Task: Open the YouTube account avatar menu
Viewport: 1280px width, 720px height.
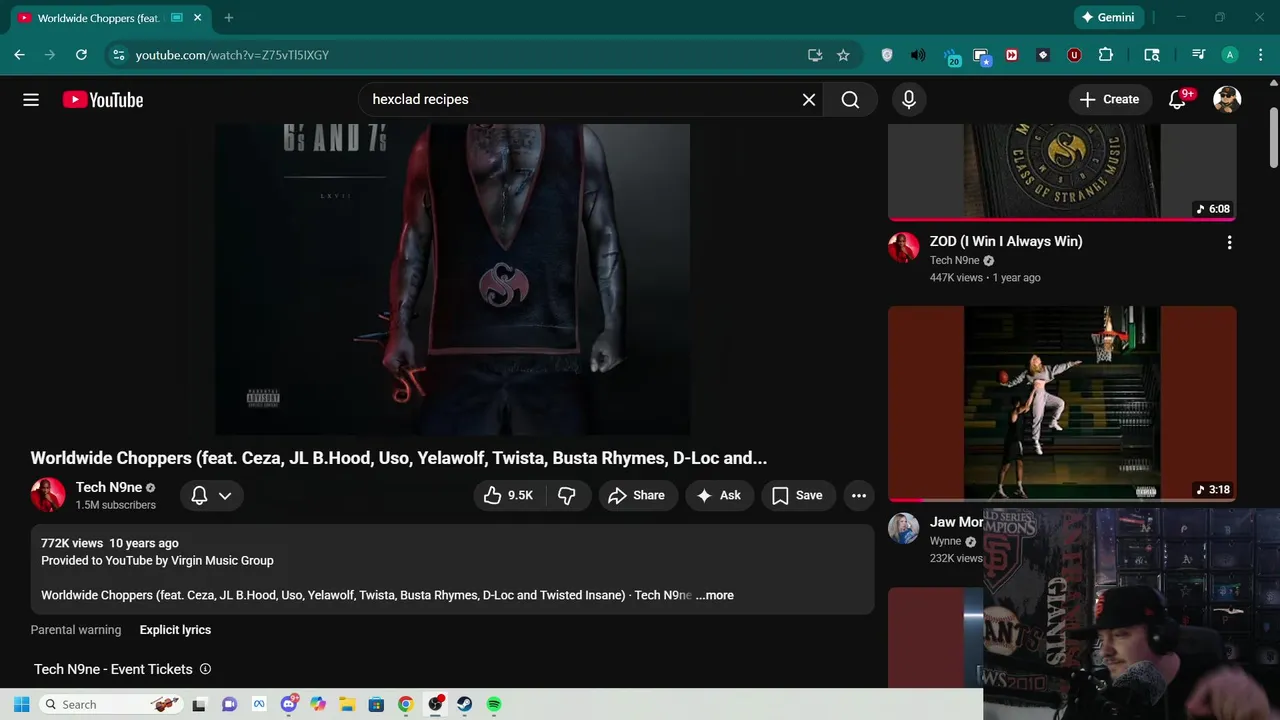Action: [x=1227, y=100]
